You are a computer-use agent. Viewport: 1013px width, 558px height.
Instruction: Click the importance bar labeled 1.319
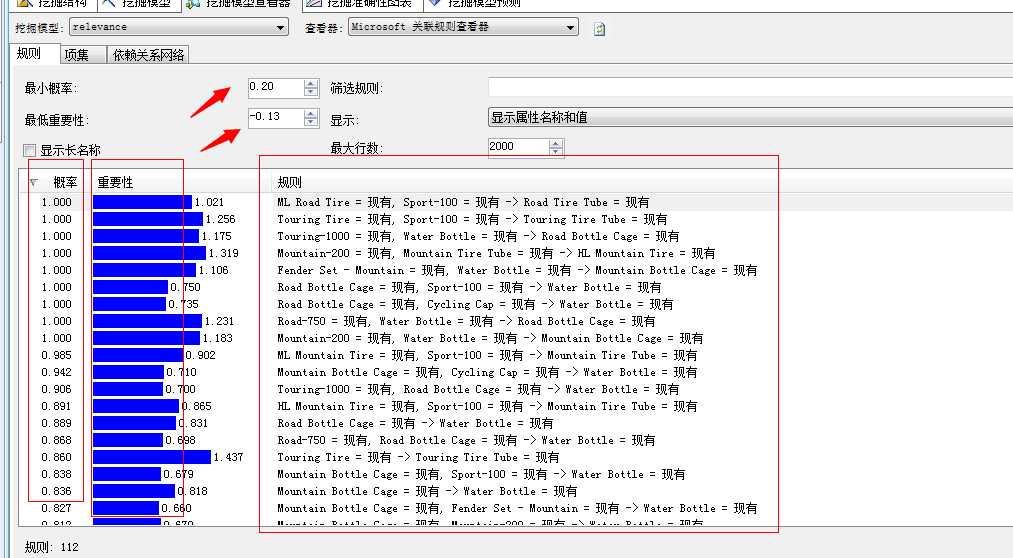click(149, 253)
